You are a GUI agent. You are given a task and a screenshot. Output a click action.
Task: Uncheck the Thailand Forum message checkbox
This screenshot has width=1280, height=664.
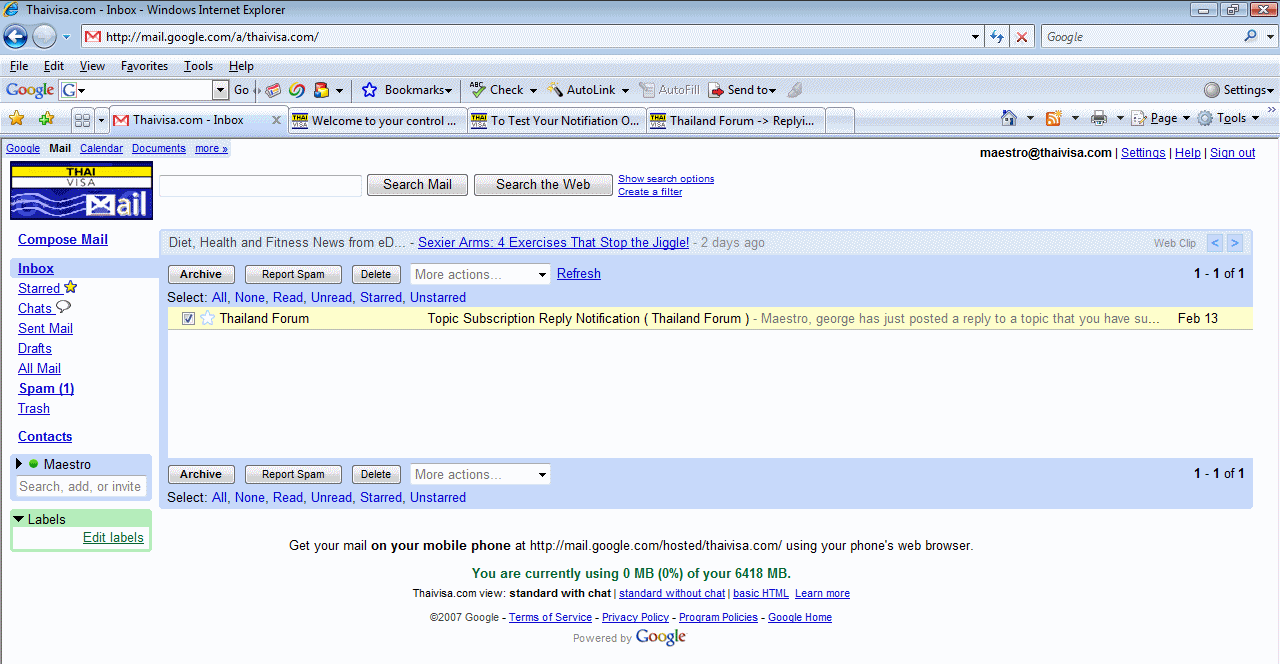click(x=188, y=318)
